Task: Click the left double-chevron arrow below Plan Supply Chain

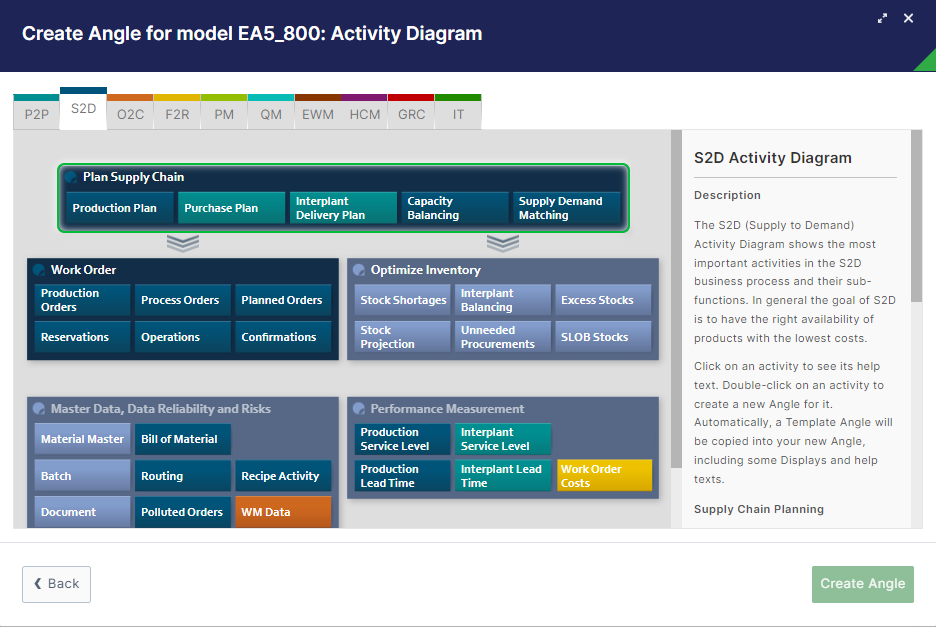Action: (x=182, y=243)
